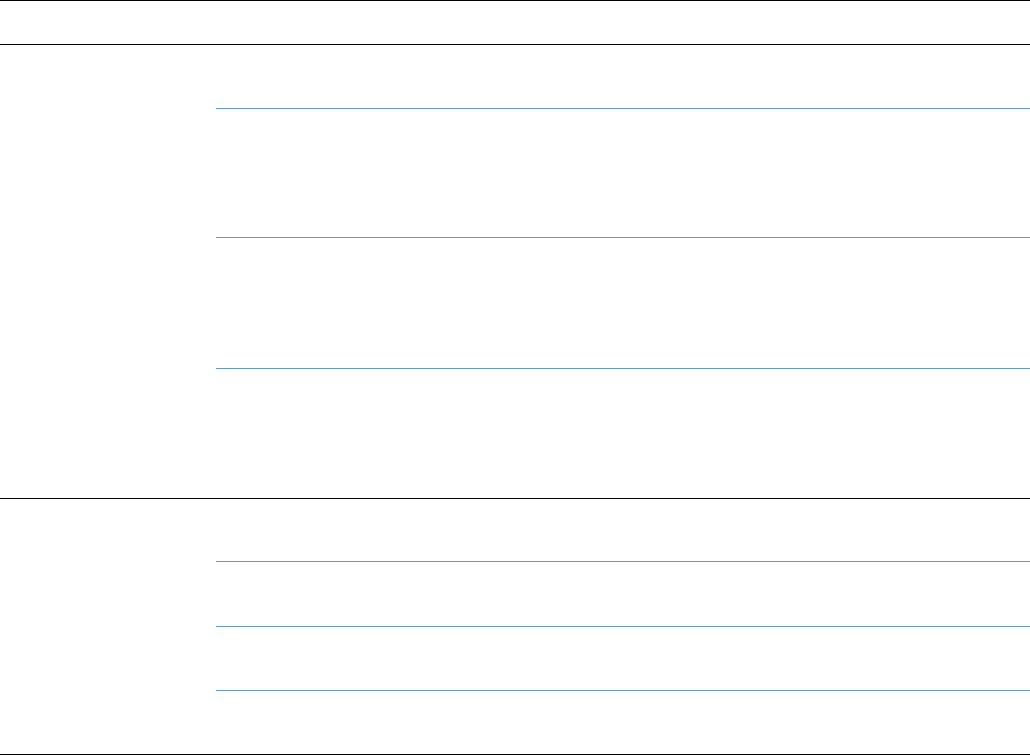This screenshot has height=755, width=1030.
Task: Click the black divider between the two sections
Action: click(515, 497)
